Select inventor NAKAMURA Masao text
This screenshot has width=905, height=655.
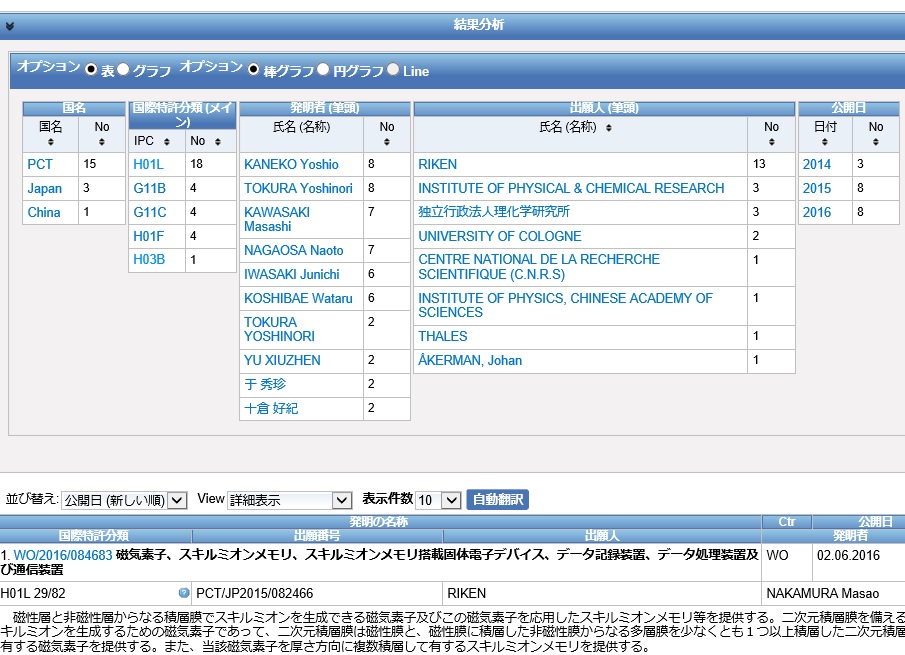[x=822, y=593]
